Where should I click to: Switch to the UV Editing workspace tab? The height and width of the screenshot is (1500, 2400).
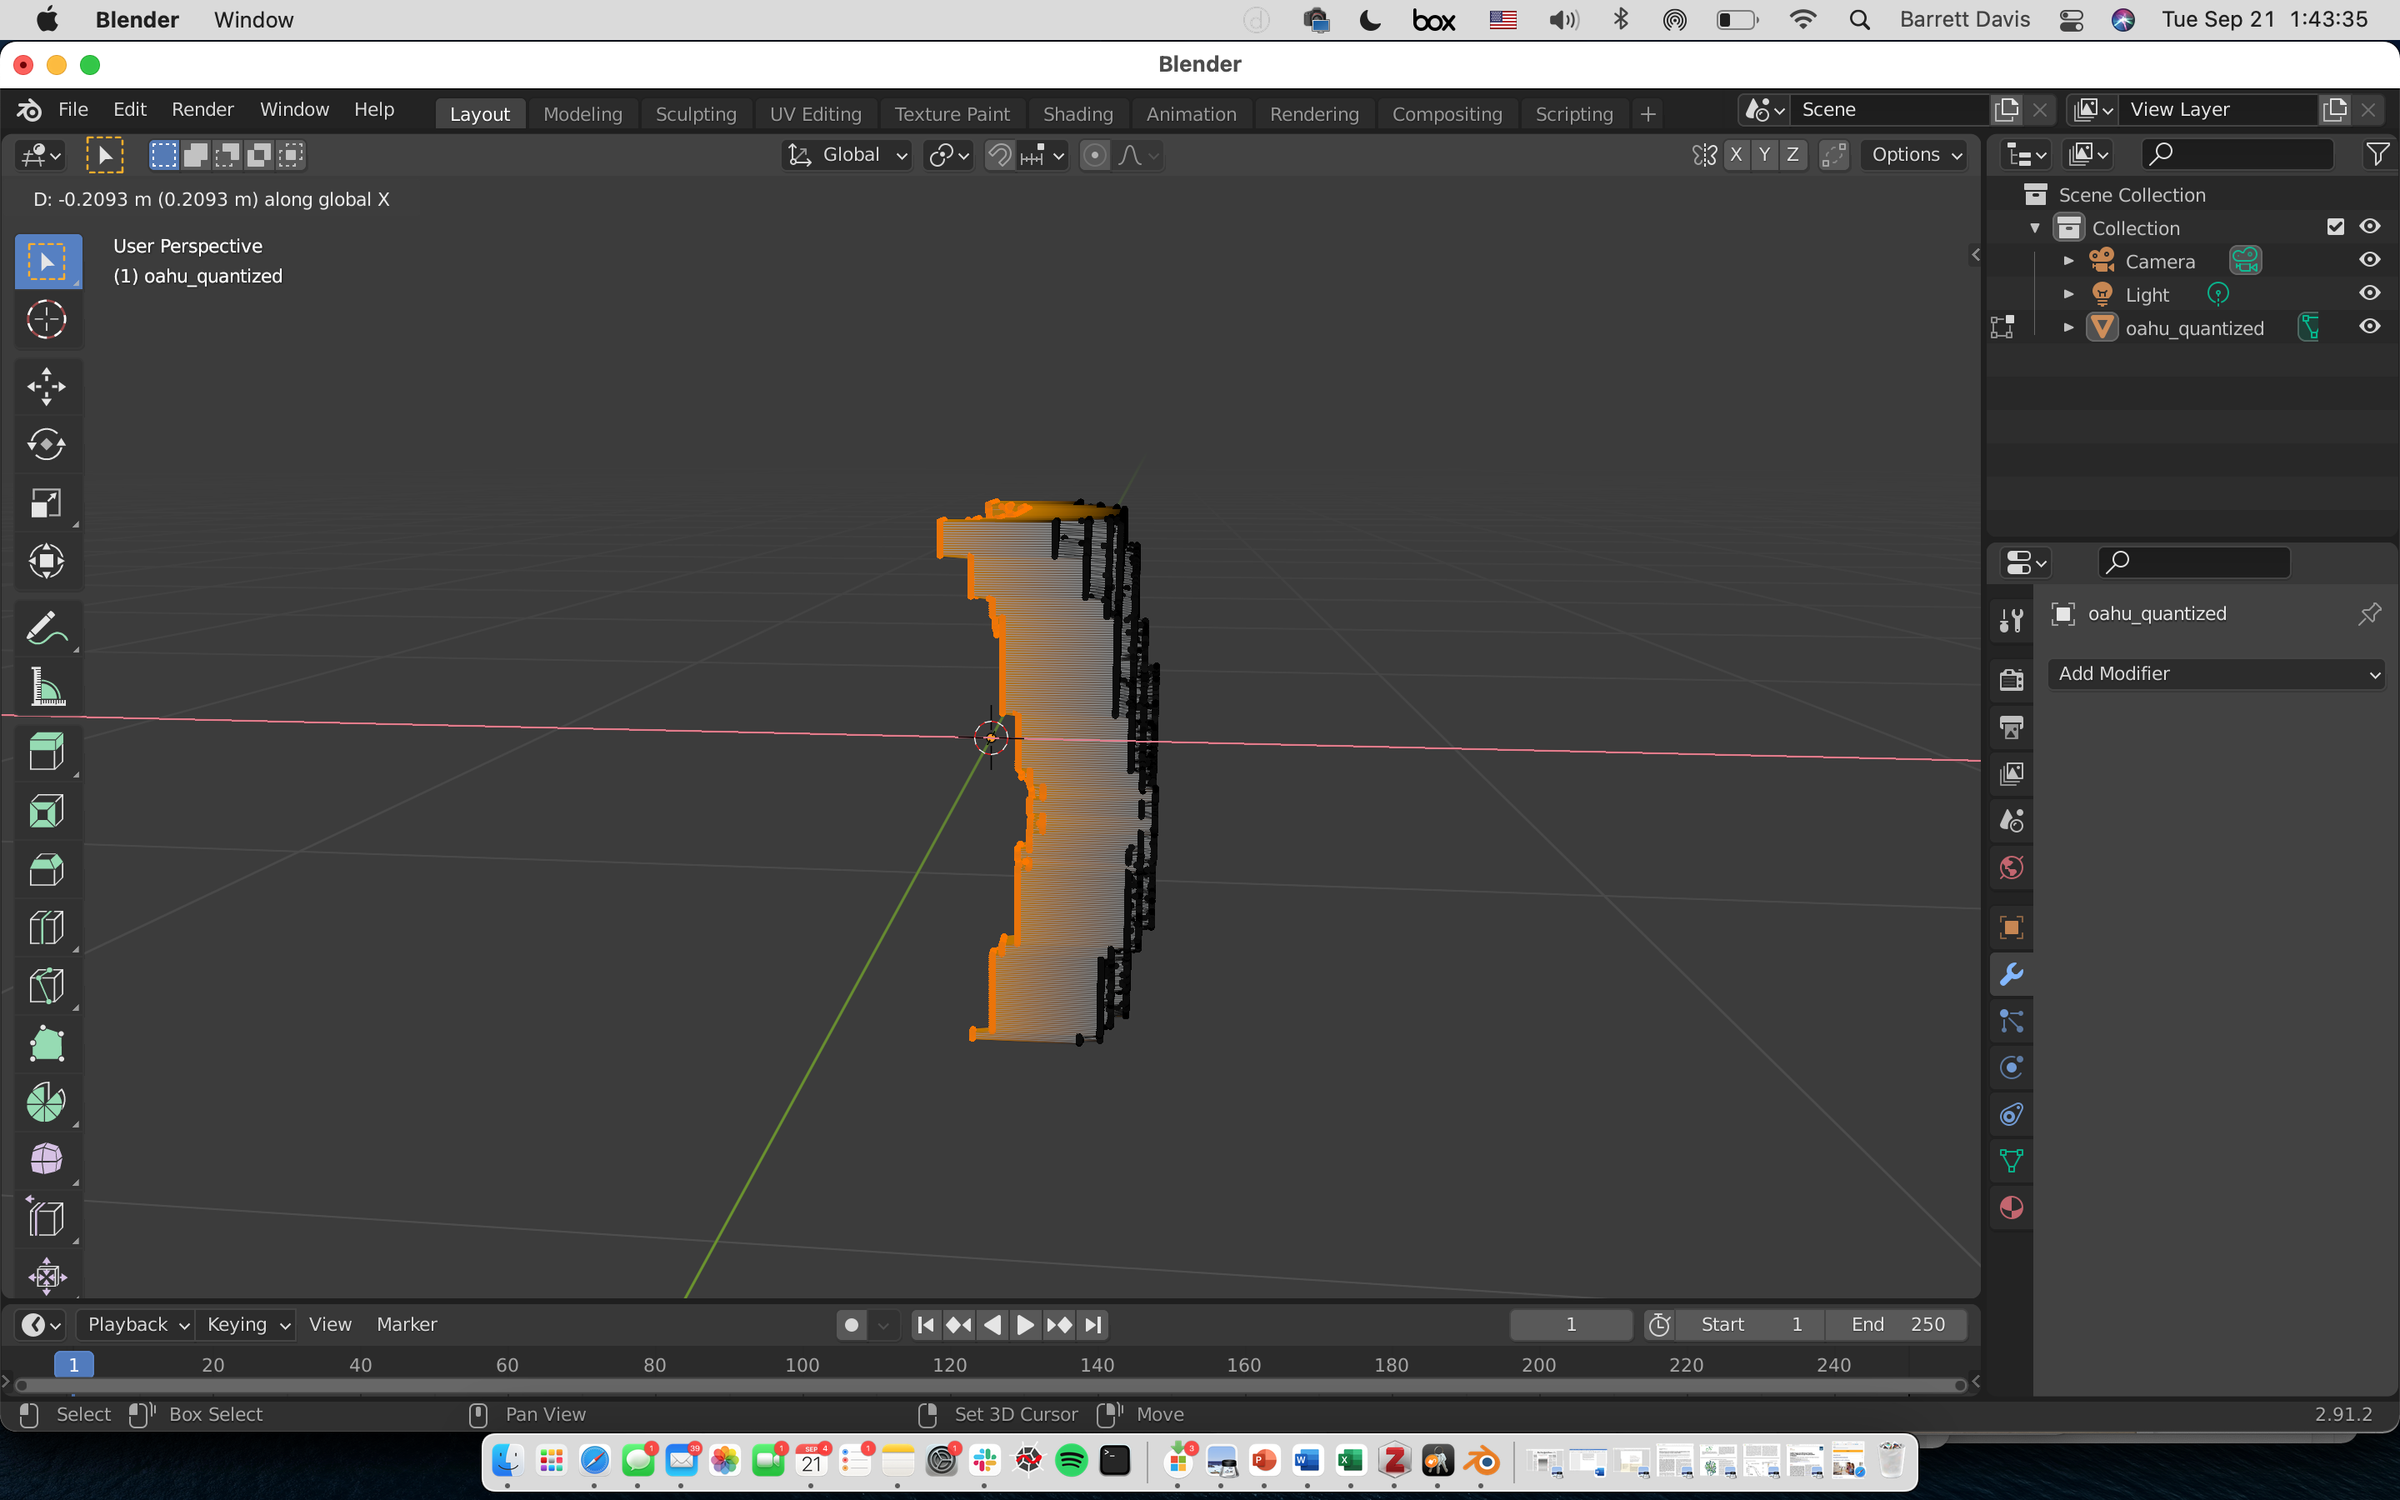[x=816, y=114]
